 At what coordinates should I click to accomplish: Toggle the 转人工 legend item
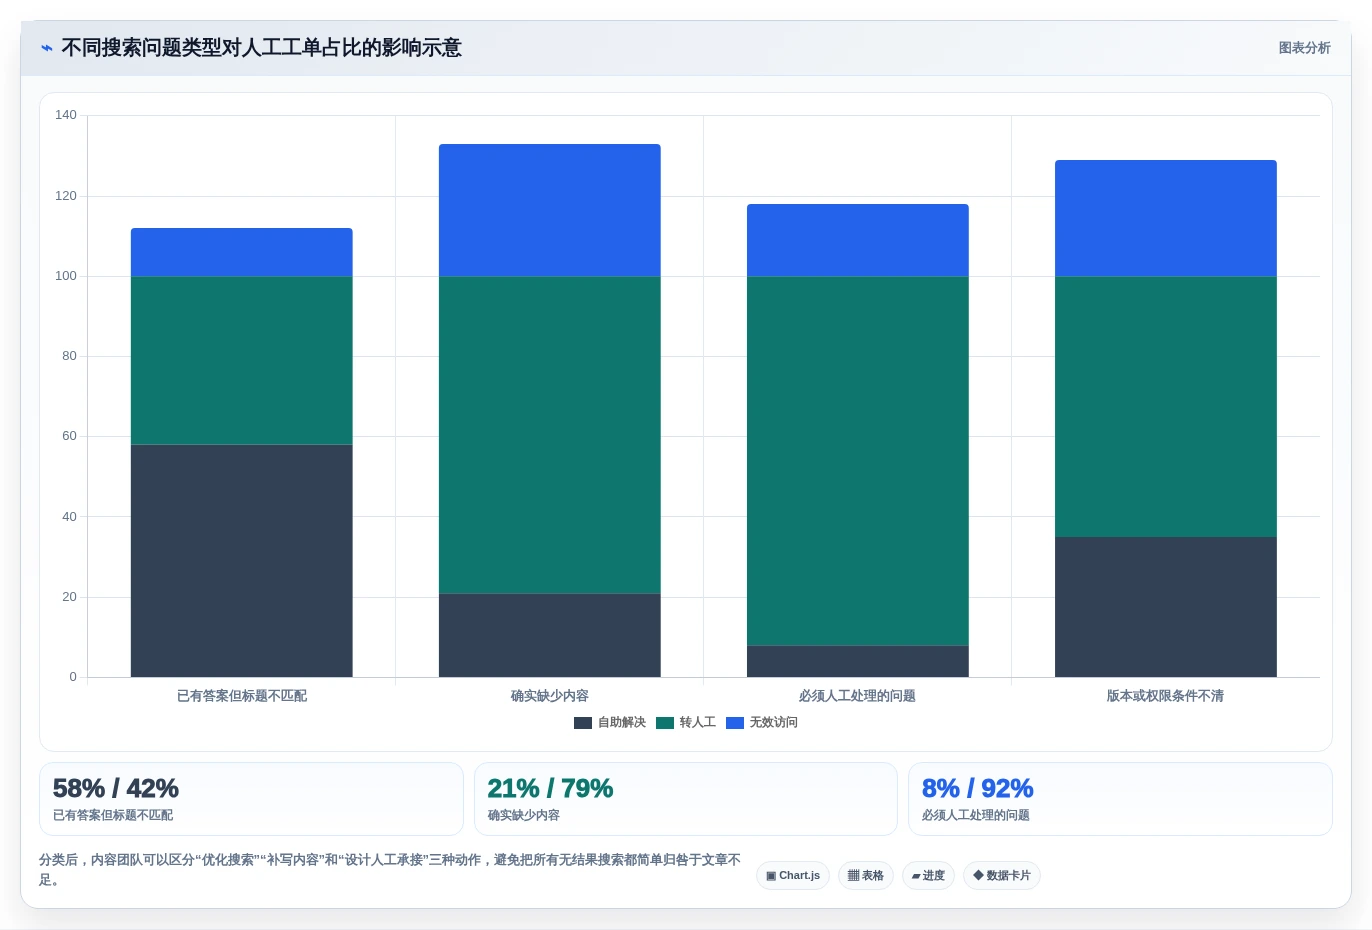coord(686,722)
